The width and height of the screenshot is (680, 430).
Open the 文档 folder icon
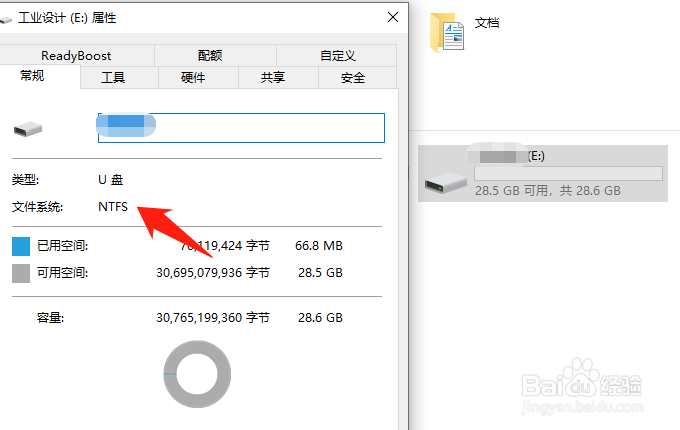447,33
